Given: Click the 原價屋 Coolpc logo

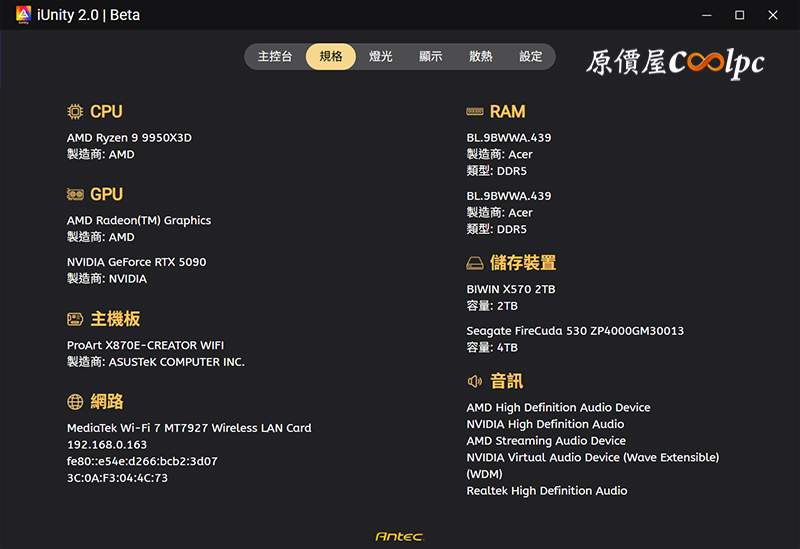Looking at the screenshot, I should [x=675, y=62].
